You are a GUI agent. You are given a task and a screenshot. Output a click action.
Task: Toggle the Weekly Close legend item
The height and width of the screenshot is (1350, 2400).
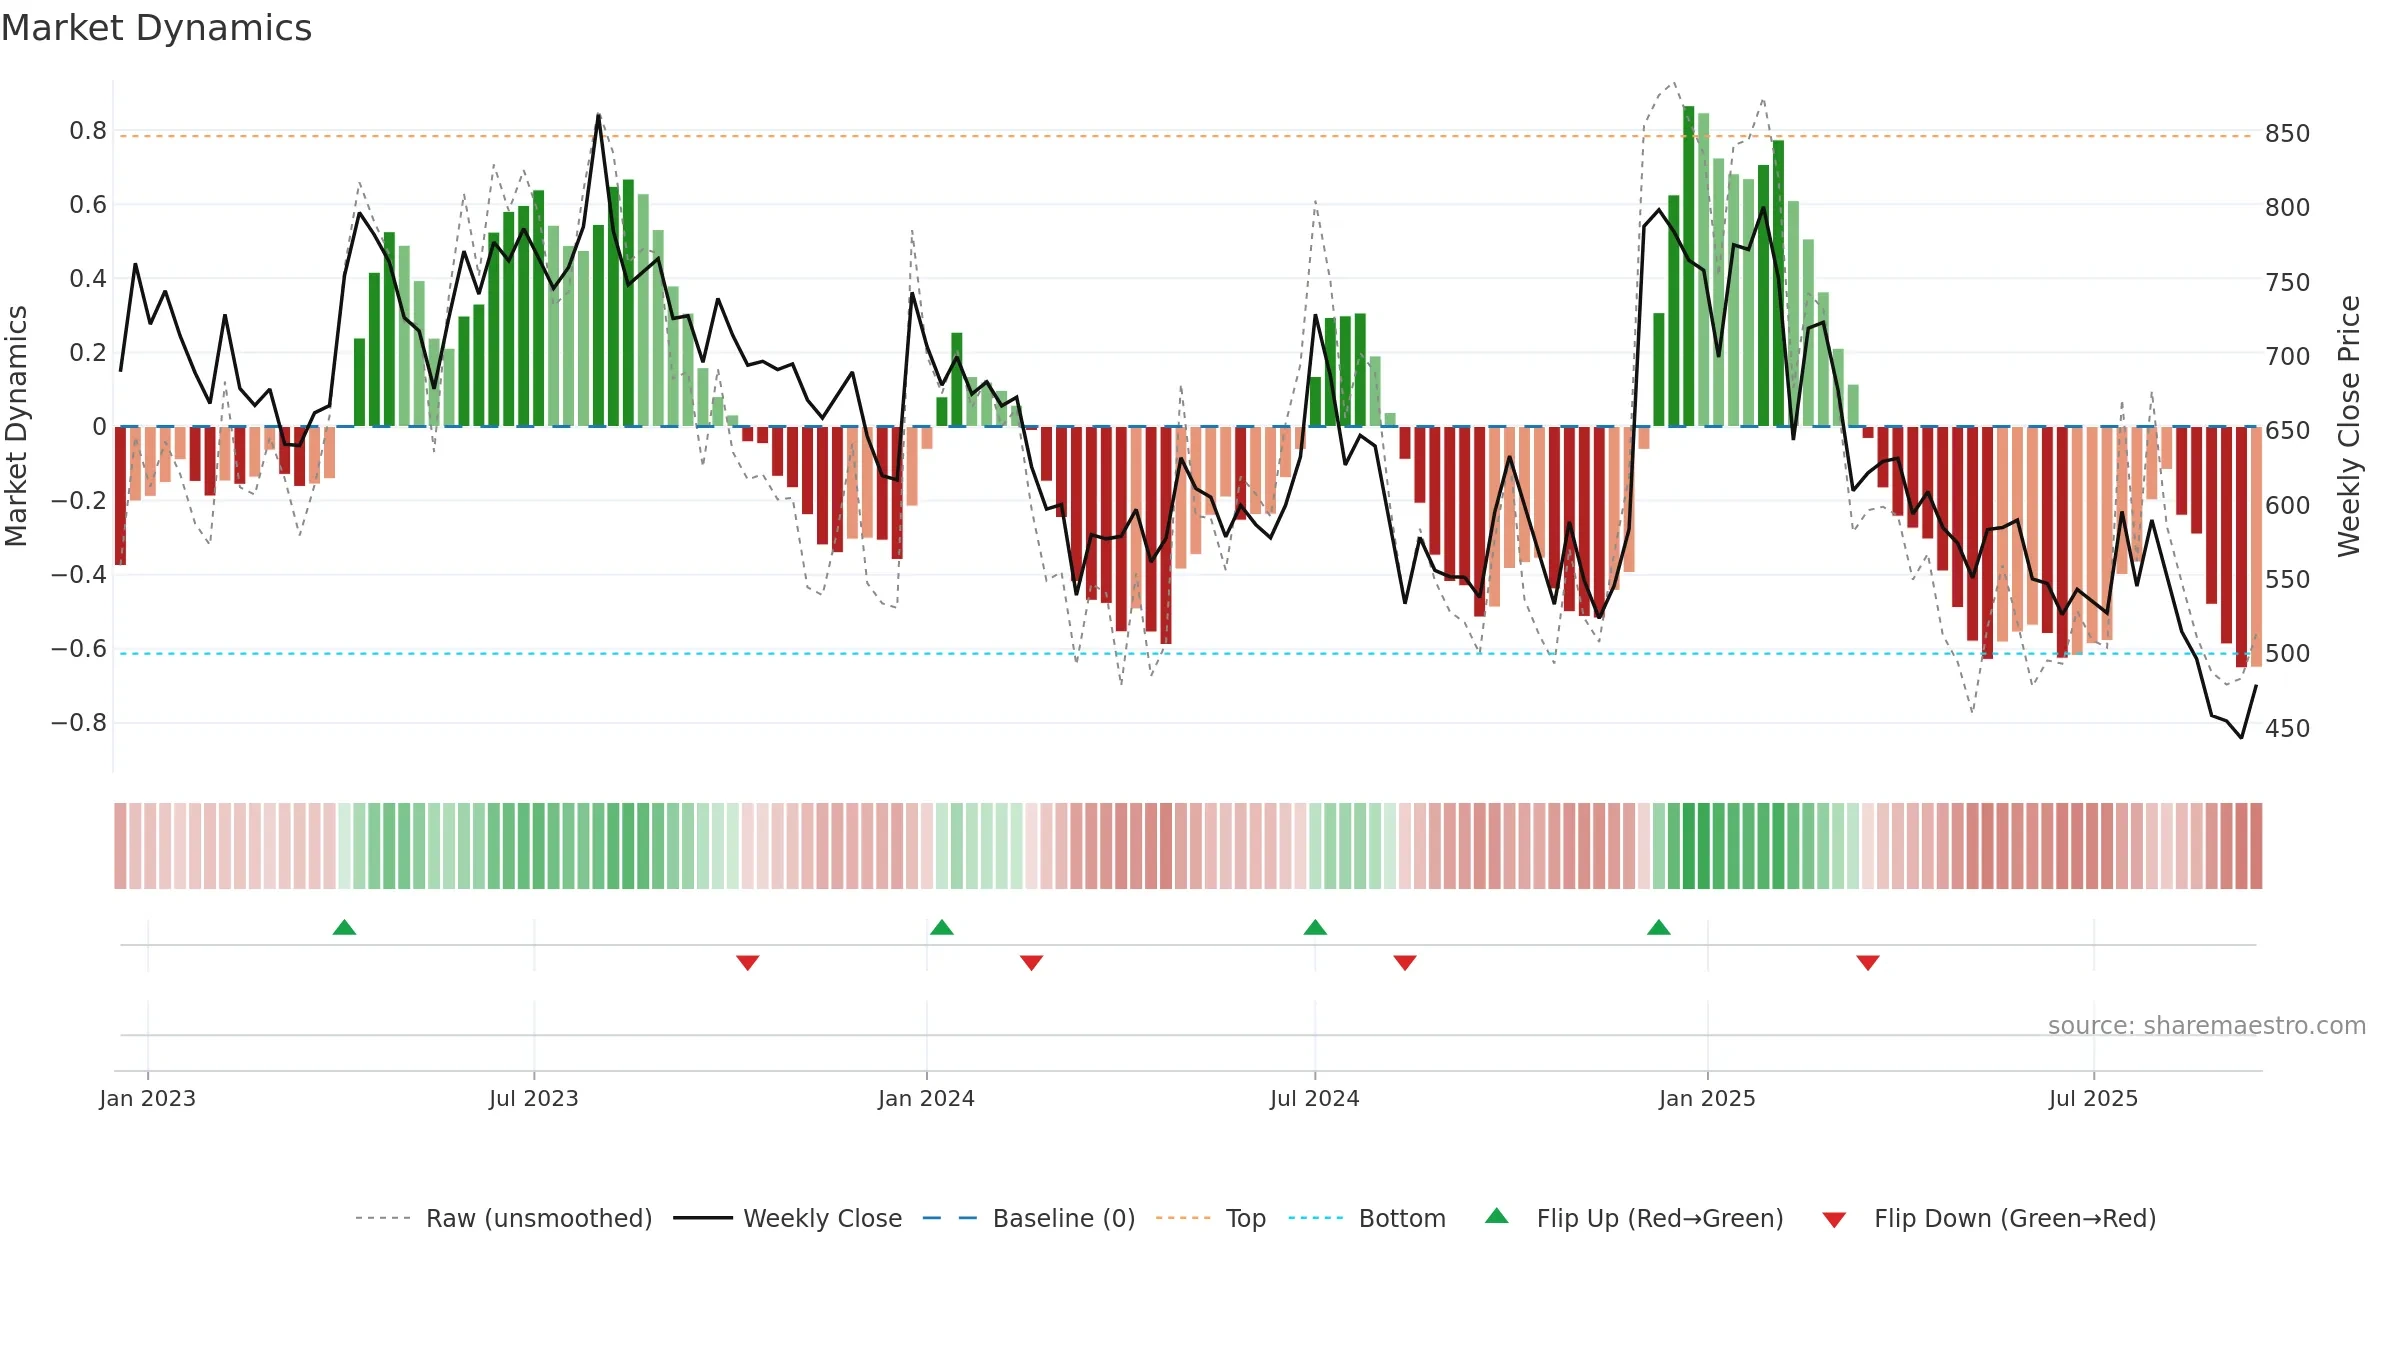tap(788, 1218)
